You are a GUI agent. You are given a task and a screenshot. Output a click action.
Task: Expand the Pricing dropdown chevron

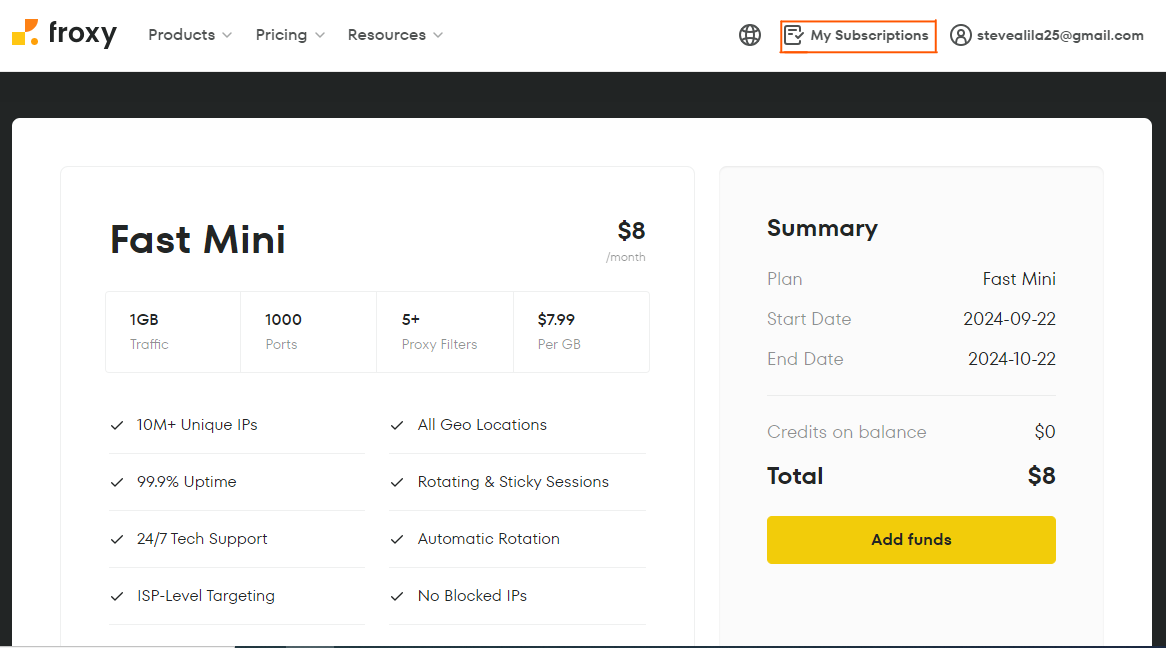pos(320,35)
